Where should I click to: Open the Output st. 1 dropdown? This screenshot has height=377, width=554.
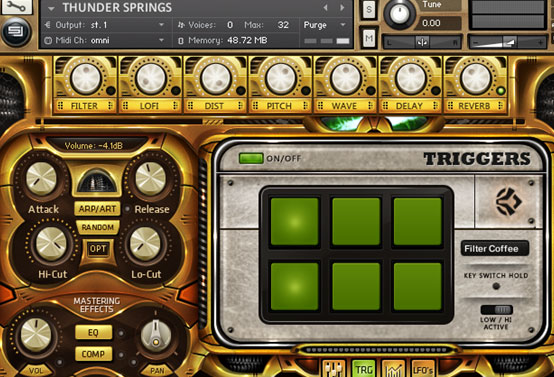(x=105, y=25)
